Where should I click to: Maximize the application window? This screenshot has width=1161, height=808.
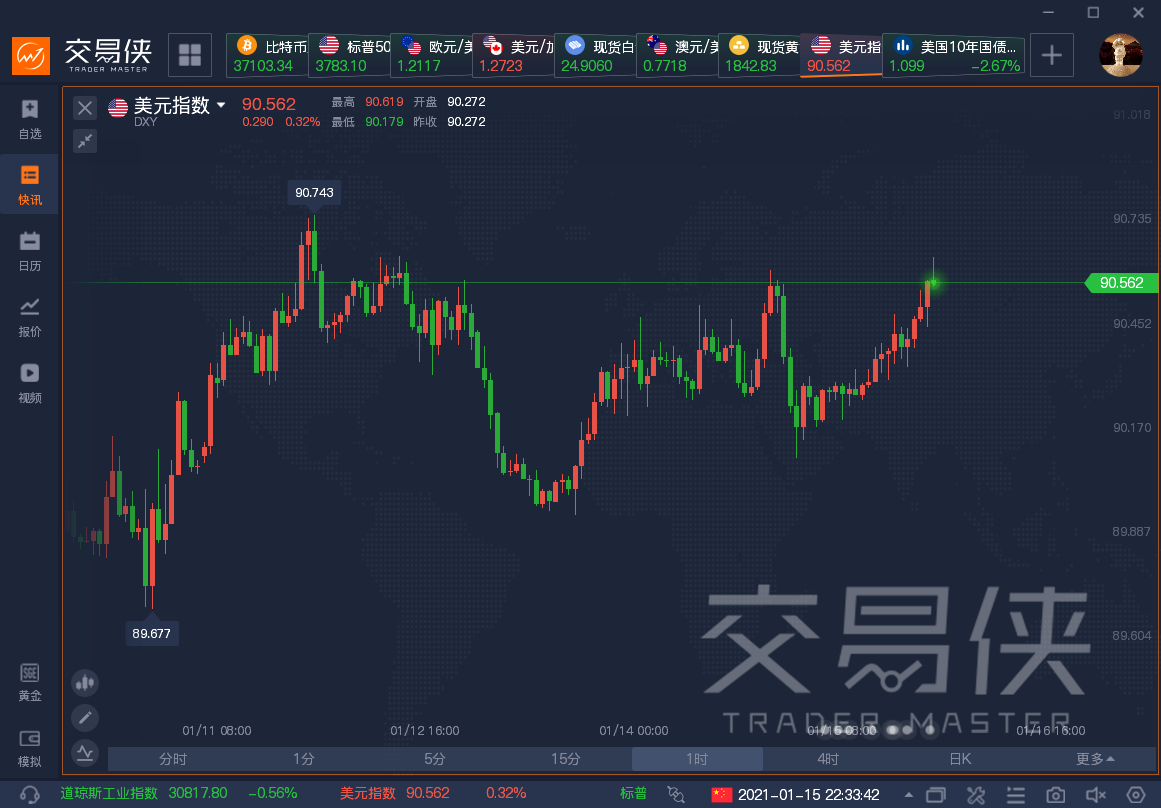pos(1093,13)
